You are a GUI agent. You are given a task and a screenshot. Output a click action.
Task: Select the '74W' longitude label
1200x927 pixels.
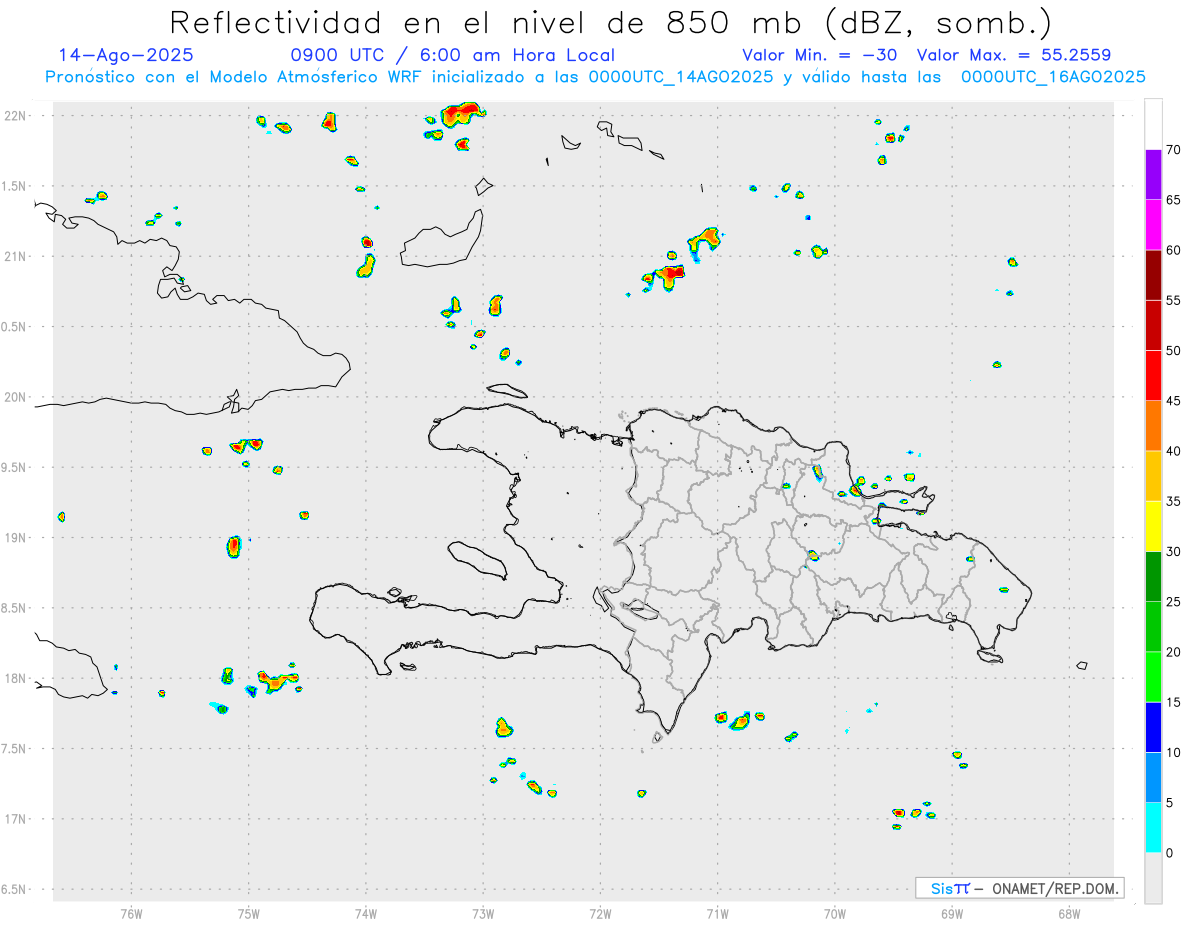[x=366, y=913]
